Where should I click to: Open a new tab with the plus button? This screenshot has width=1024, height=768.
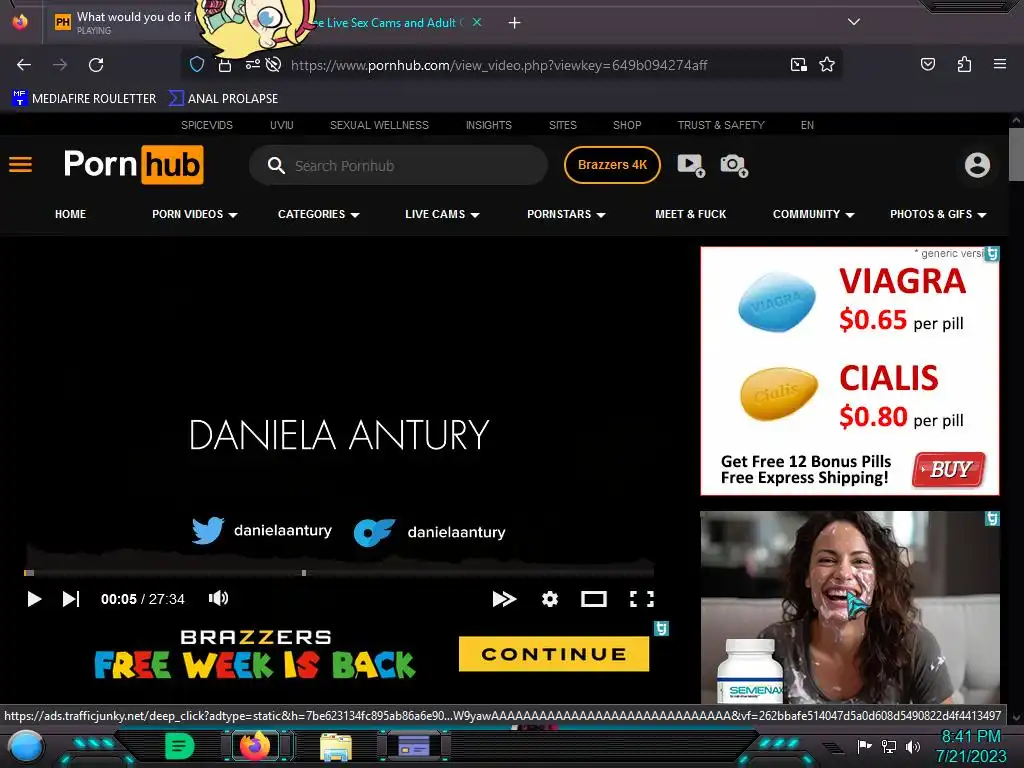click(515, 23)
